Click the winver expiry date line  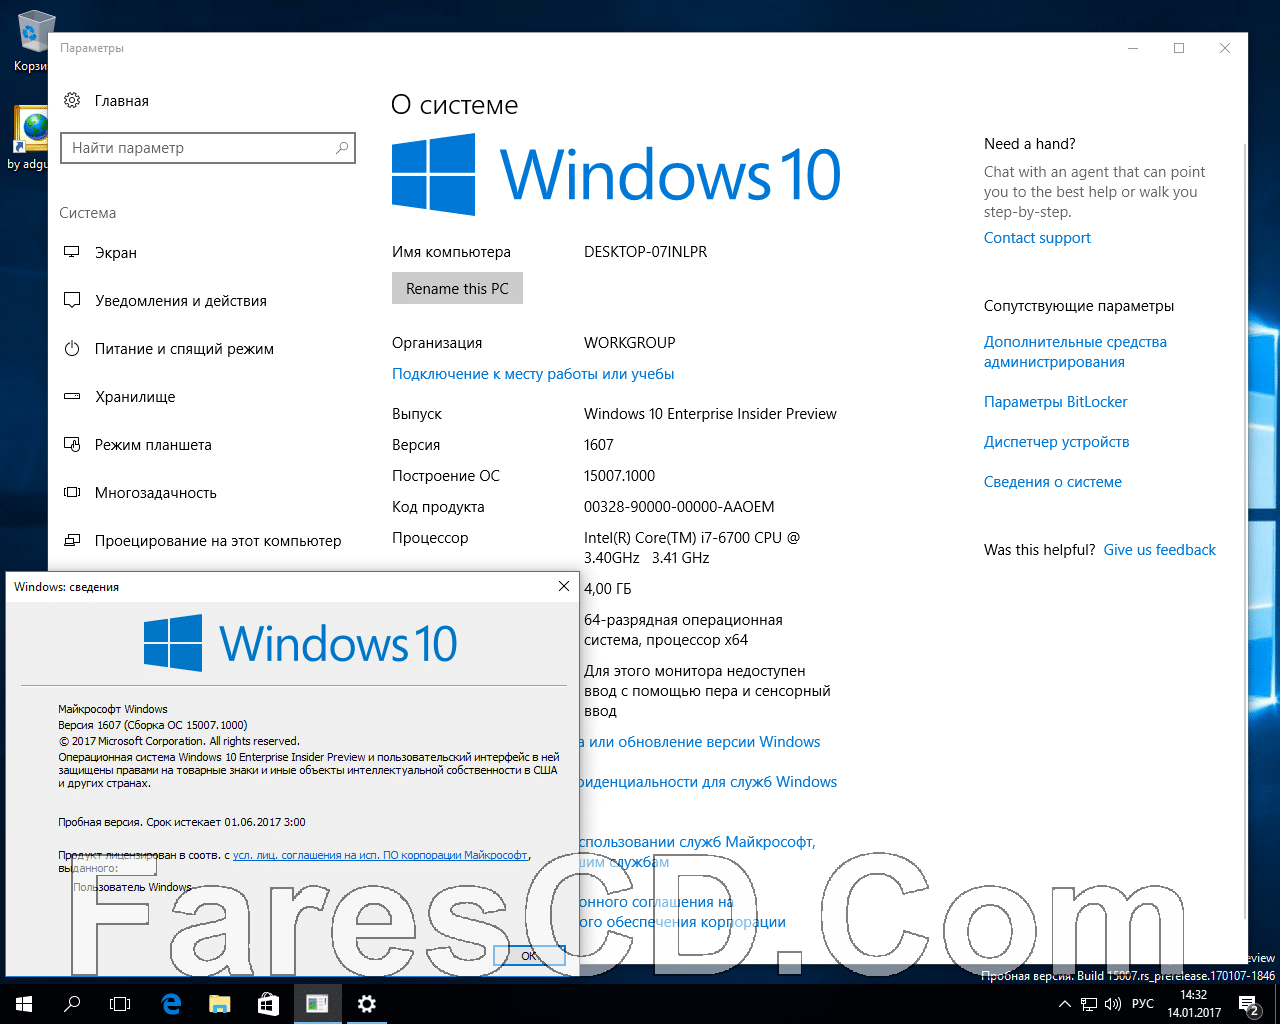click(182, 822)
